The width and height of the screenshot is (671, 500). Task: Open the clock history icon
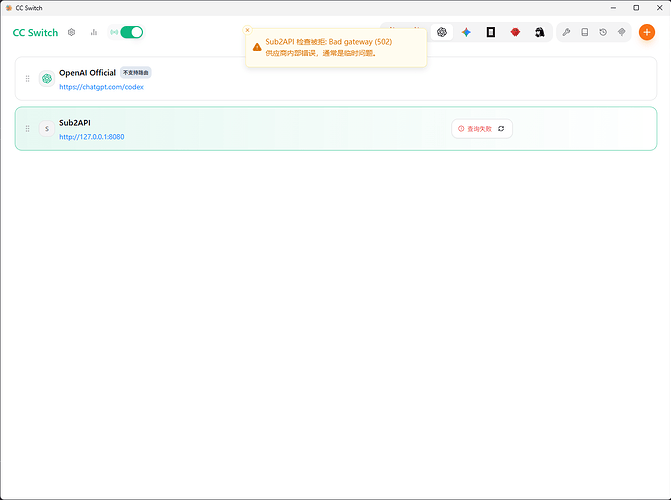tap(603, 32)
